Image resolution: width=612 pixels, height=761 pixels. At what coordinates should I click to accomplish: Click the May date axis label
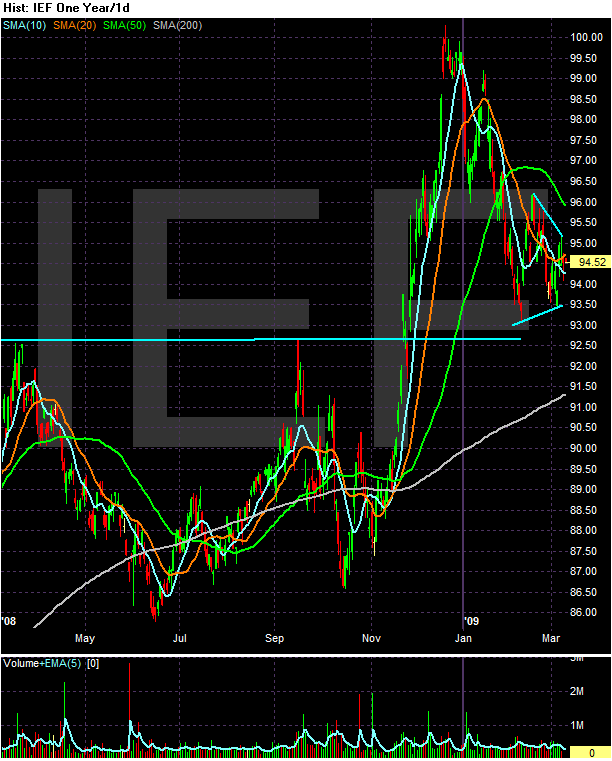click(x=85, y=639)
